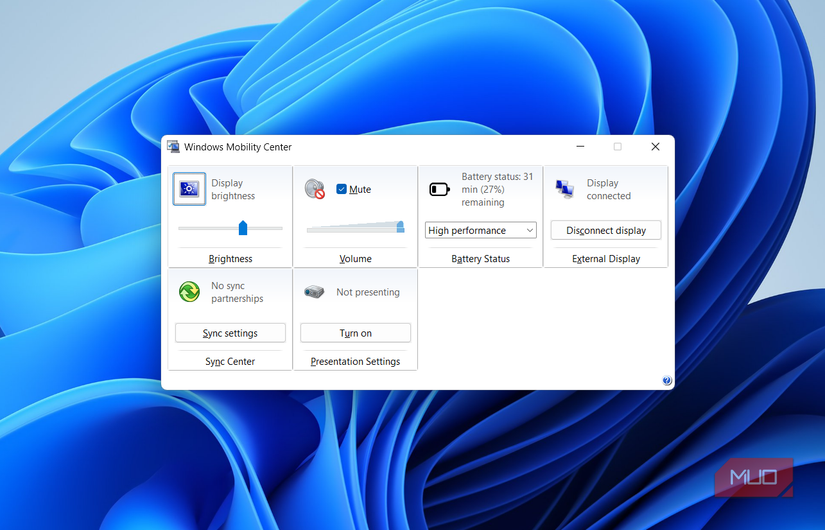
Task: Click the battery status icon
Action: click(x=439, y=189)
